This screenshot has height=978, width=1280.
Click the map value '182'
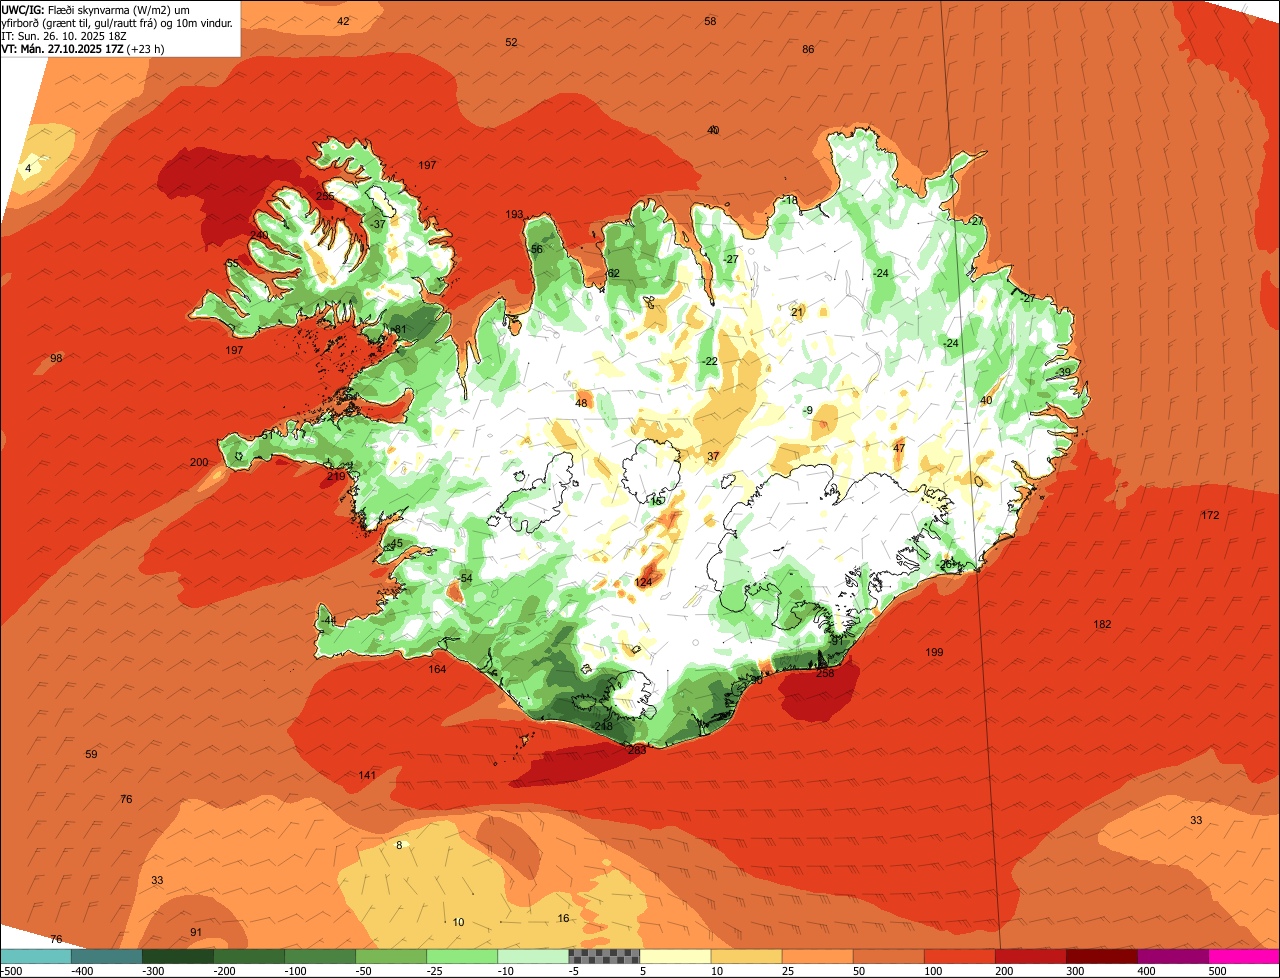pyautogui.click(x=1102, y=624)
